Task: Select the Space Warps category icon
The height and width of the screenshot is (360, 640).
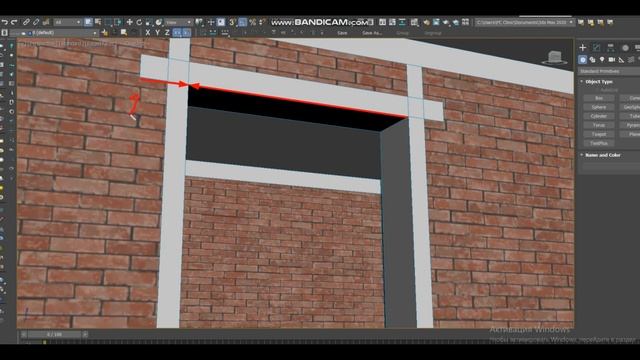Action: coord(631,60)
